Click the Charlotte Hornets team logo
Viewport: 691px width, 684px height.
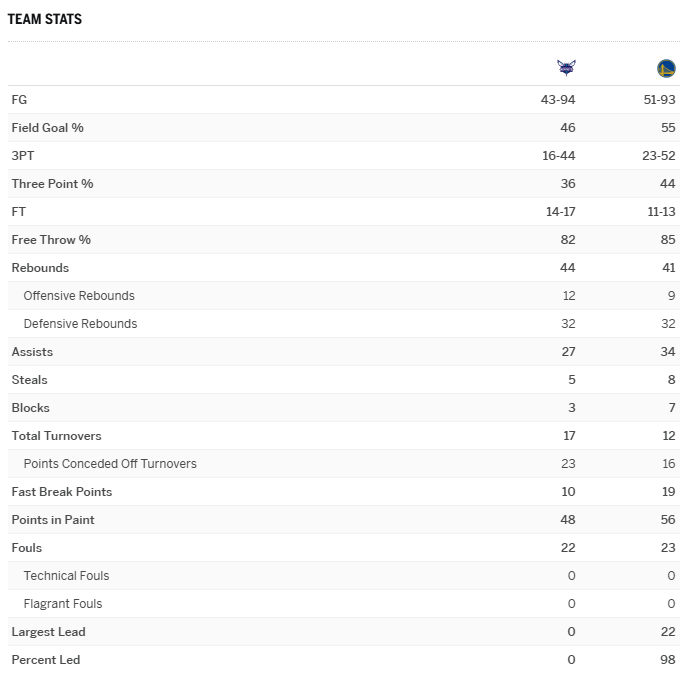coord(566,68)
